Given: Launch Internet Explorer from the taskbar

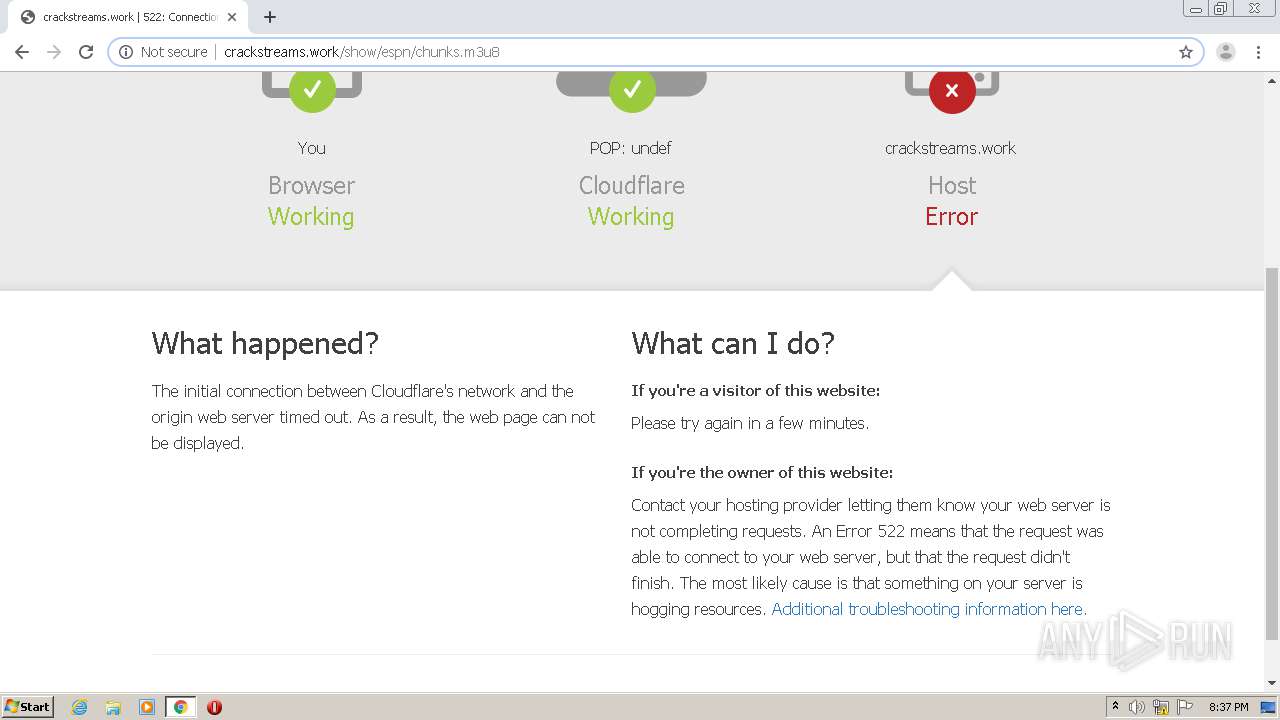Looking at the screenshot, I should pos(80,707).
